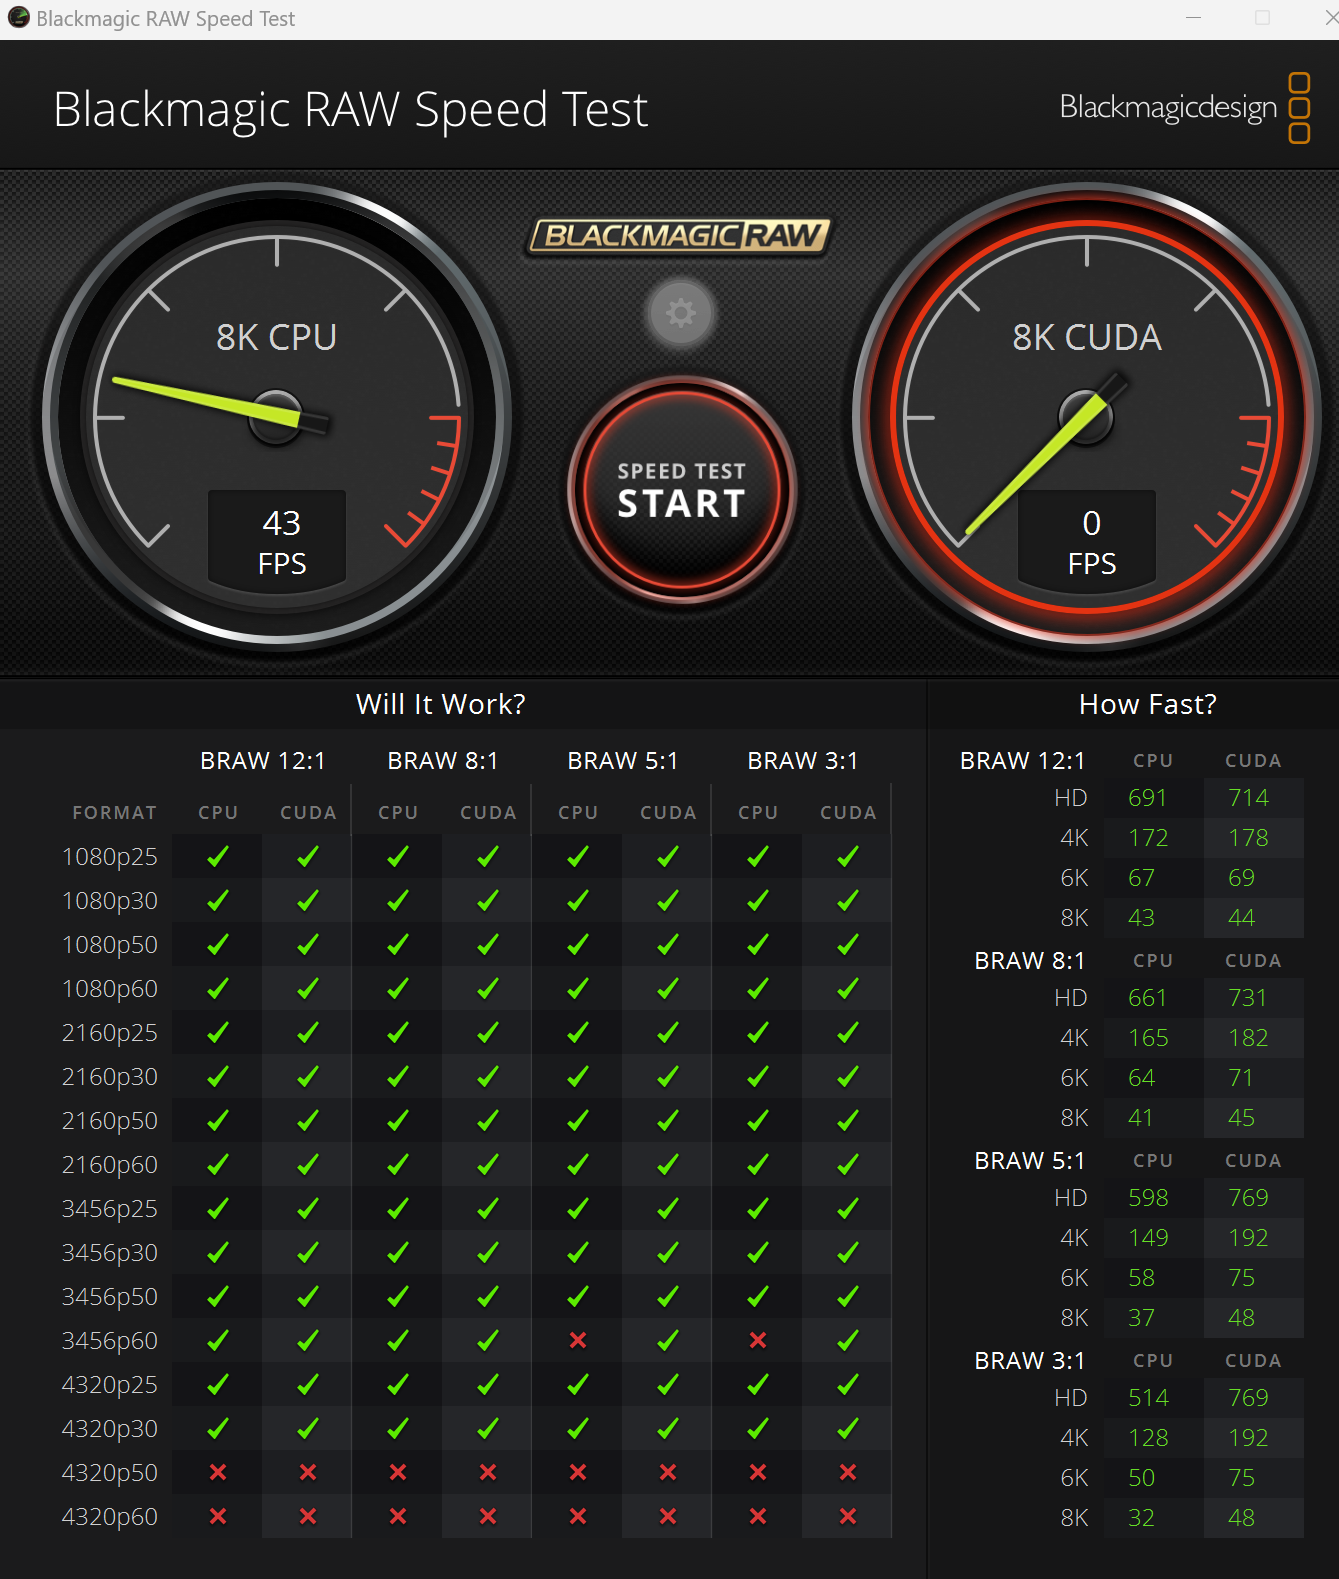The height and width of the screenshot is (1579, 1339).
Task: Click BRAW 3:1 4K CPU value 128
Action: pos(1148,1438)
